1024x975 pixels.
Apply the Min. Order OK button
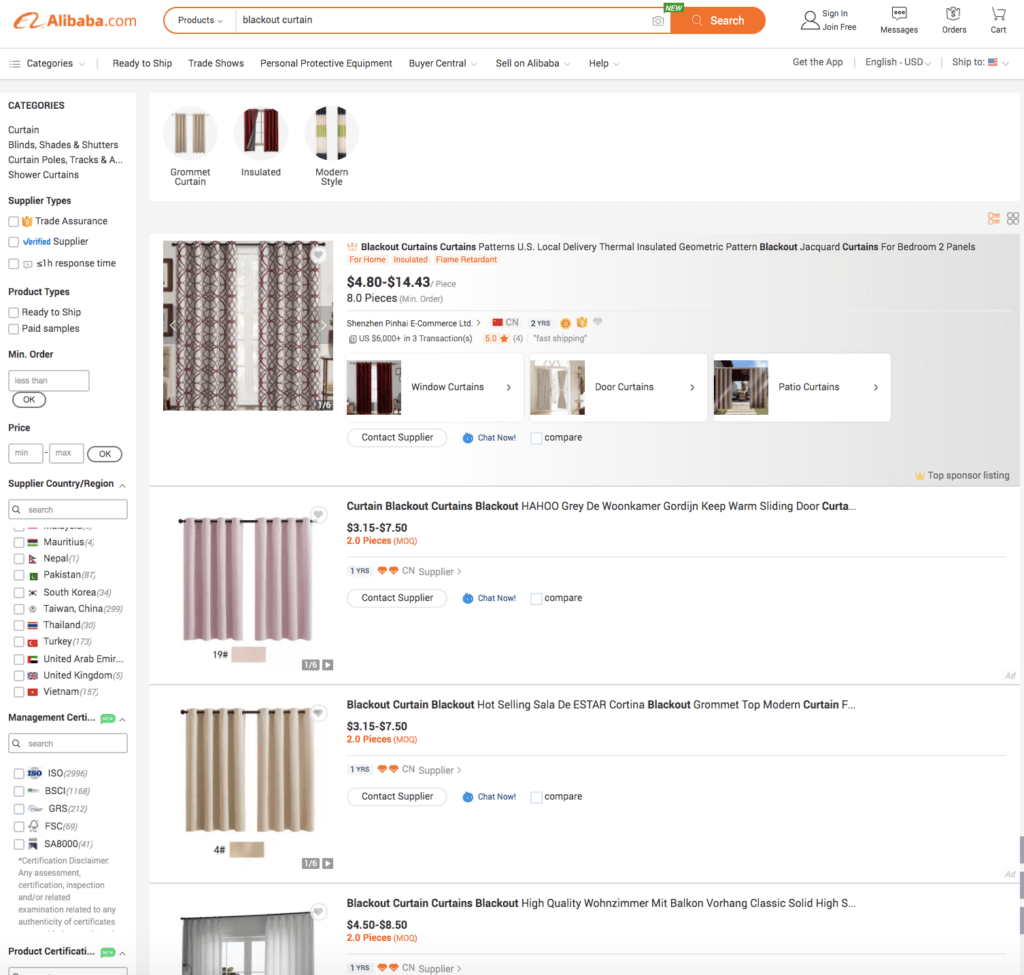29,400
